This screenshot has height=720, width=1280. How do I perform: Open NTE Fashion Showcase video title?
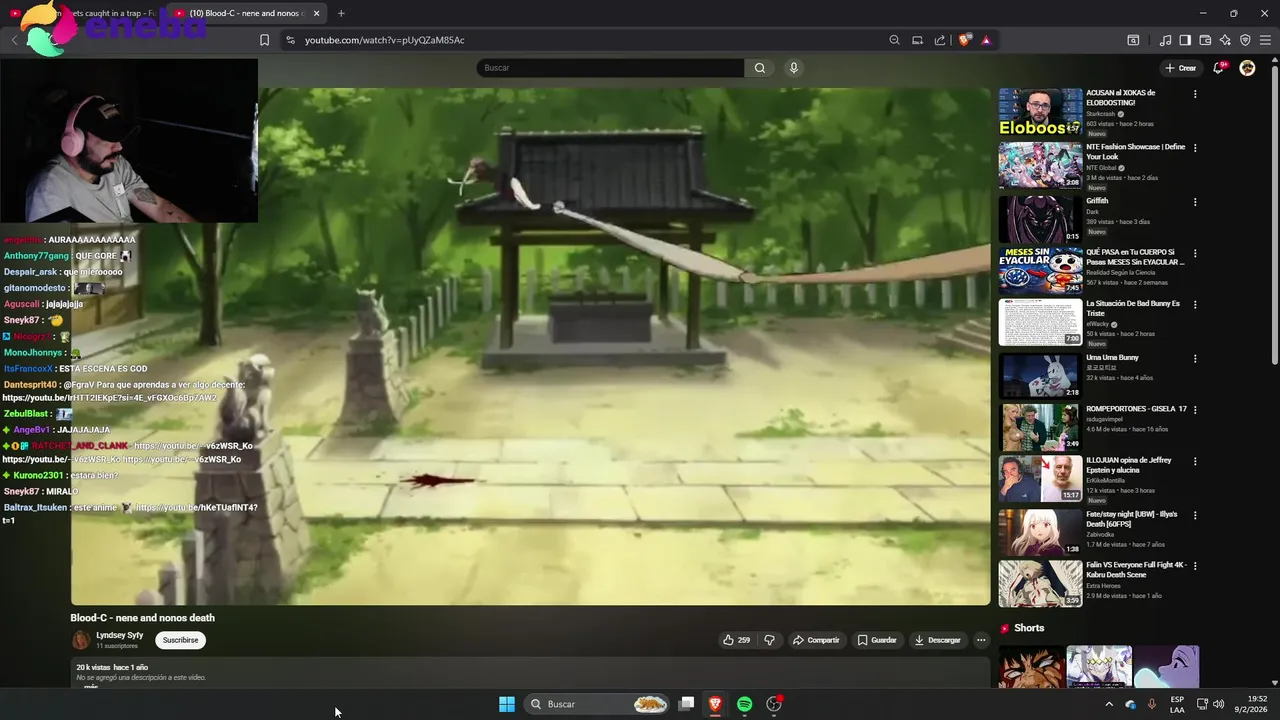[x=1135, y=152]
